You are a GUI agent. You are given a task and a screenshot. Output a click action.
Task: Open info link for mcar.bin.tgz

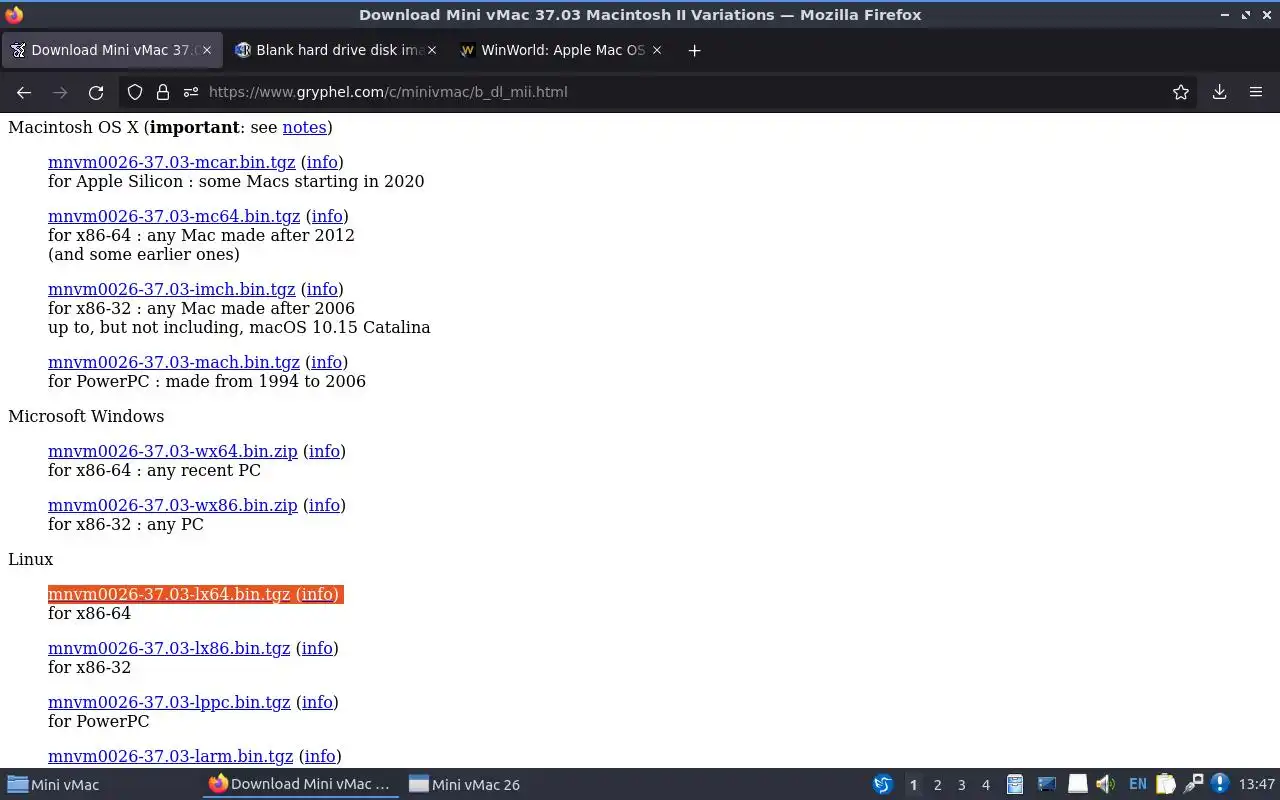(x=322, y=162)
